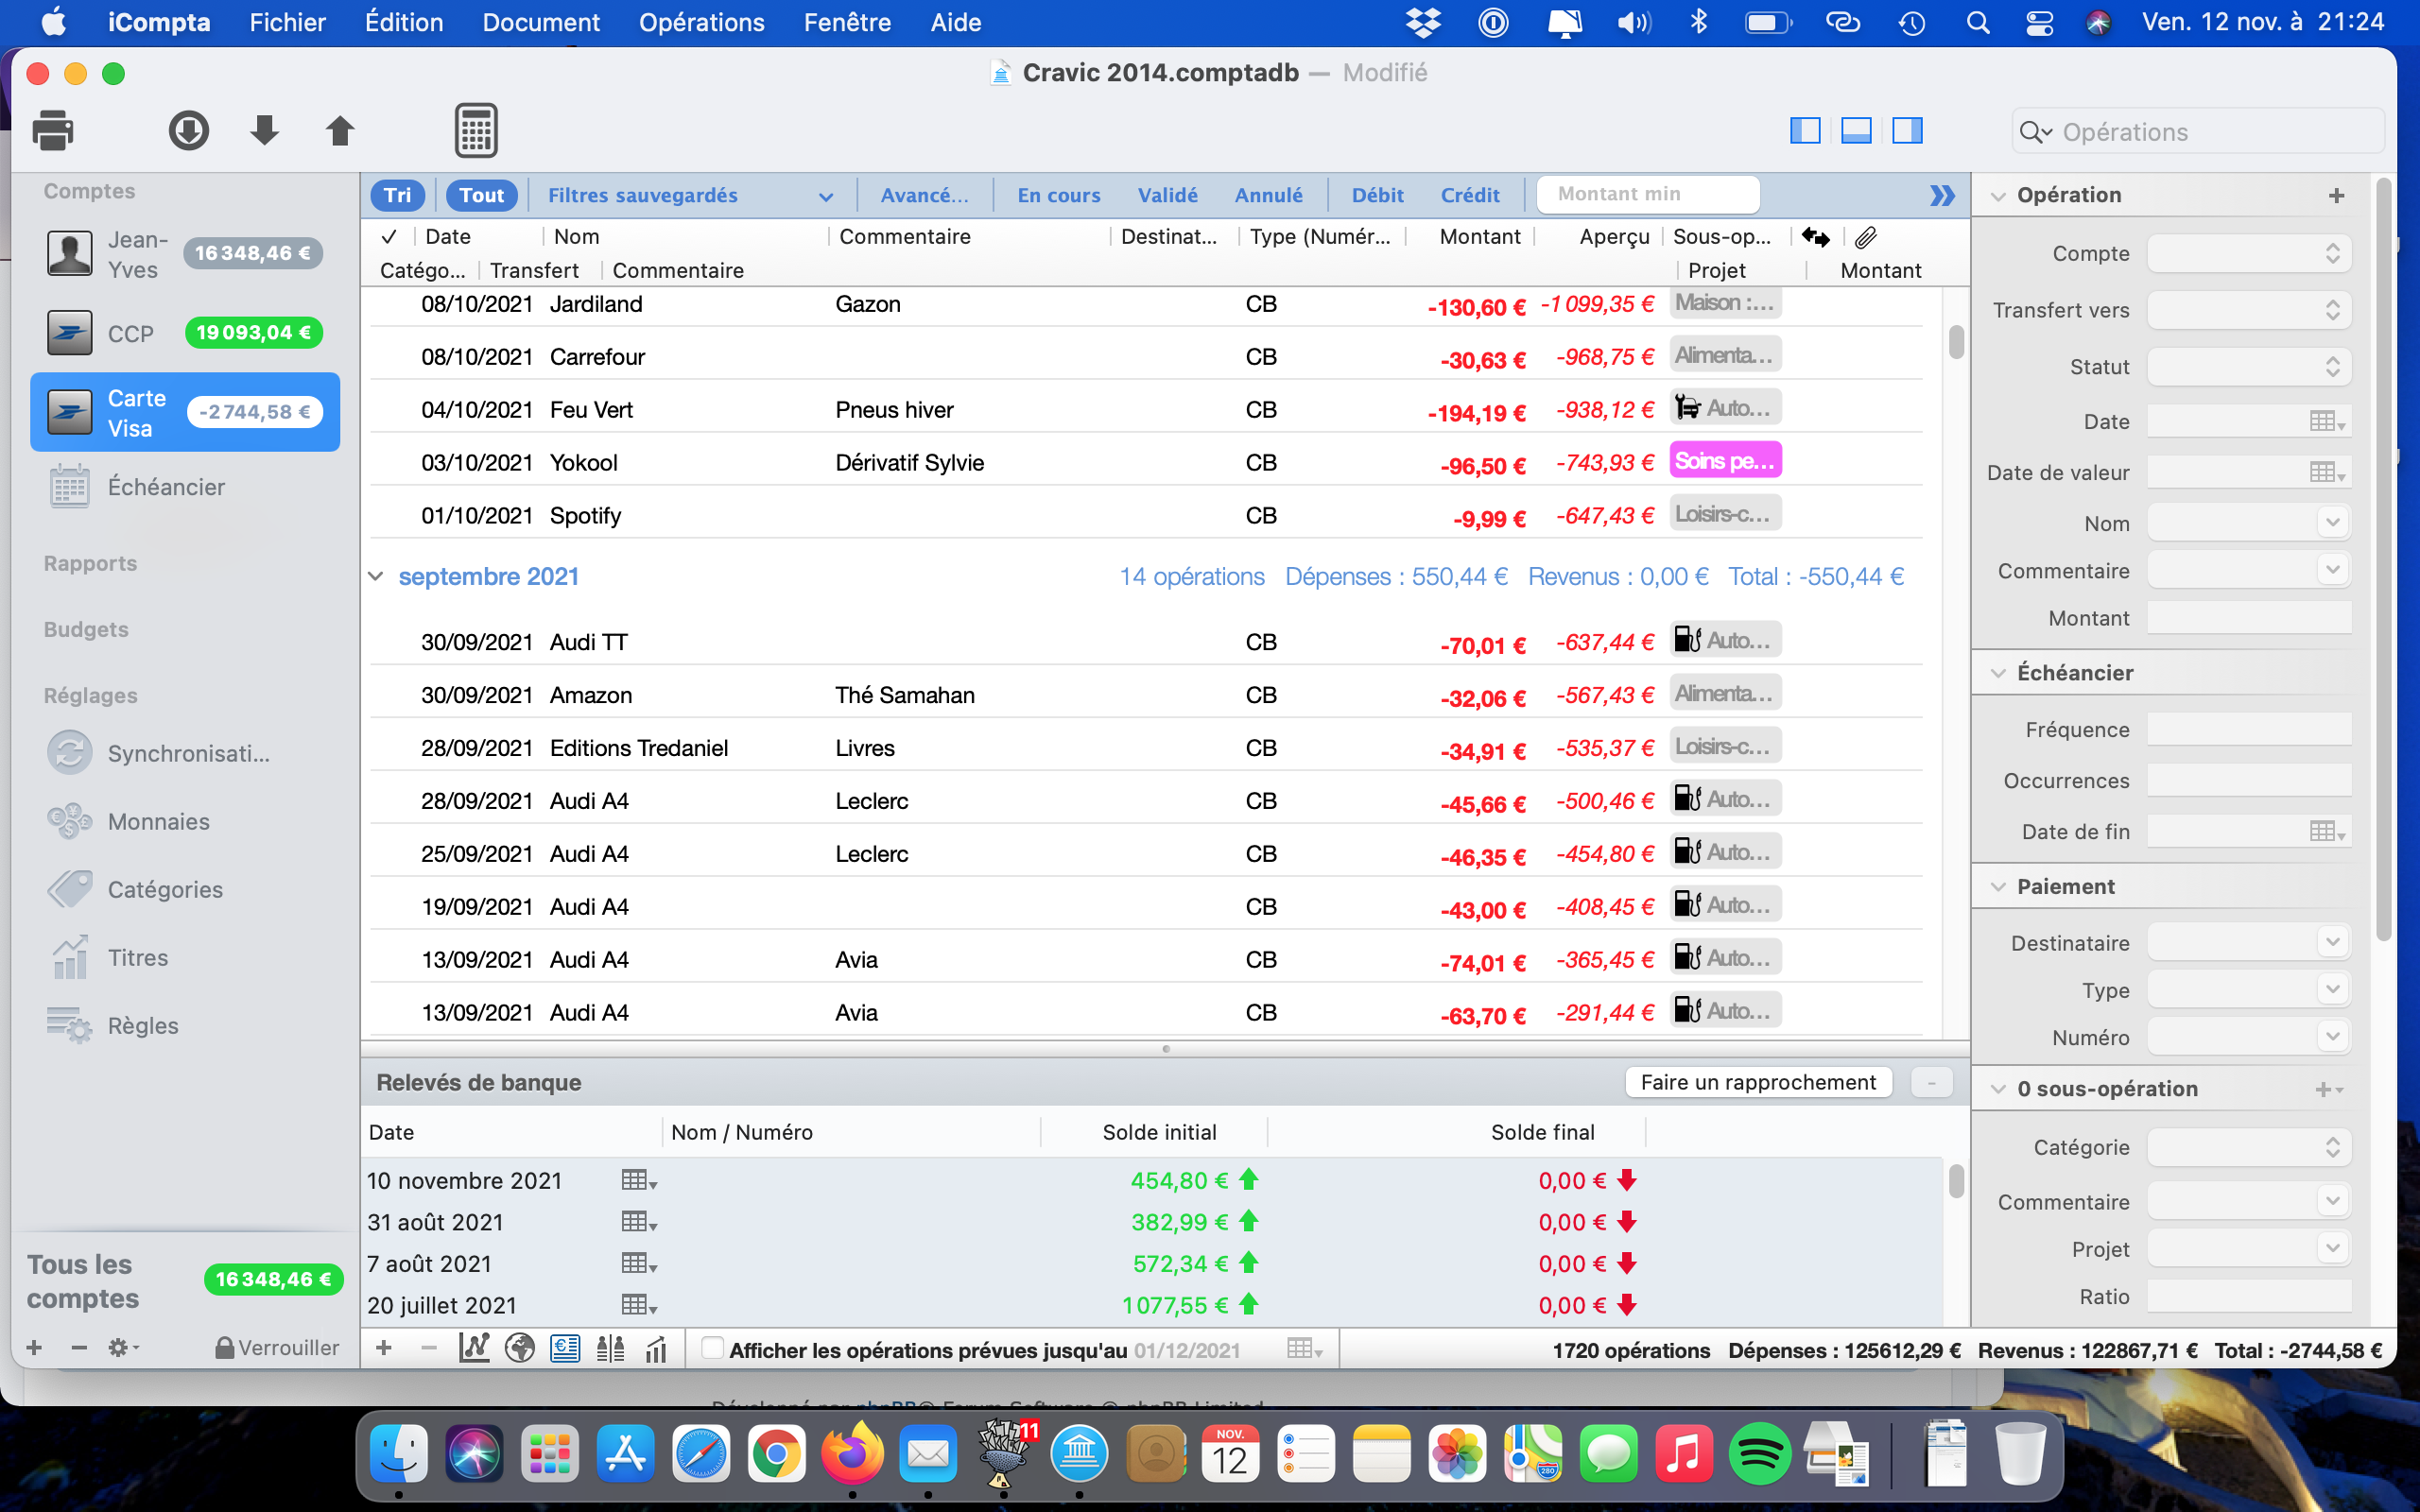The image size is (2420, 1512).
Task: Open the Fichier menu
Action: click(x=287, y=22)
